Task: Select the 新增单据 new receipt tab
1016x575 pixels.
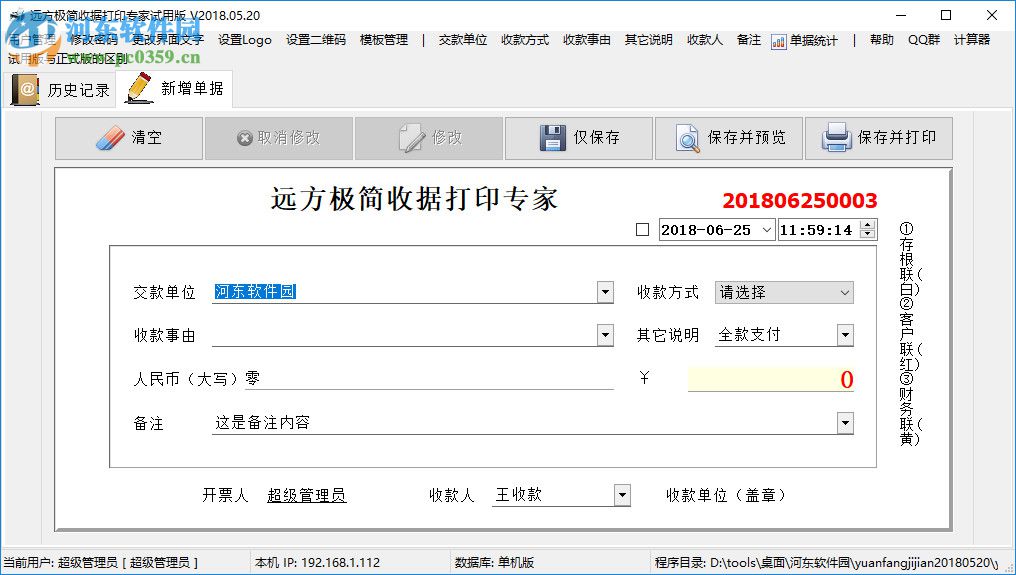Action: (174, 89)
